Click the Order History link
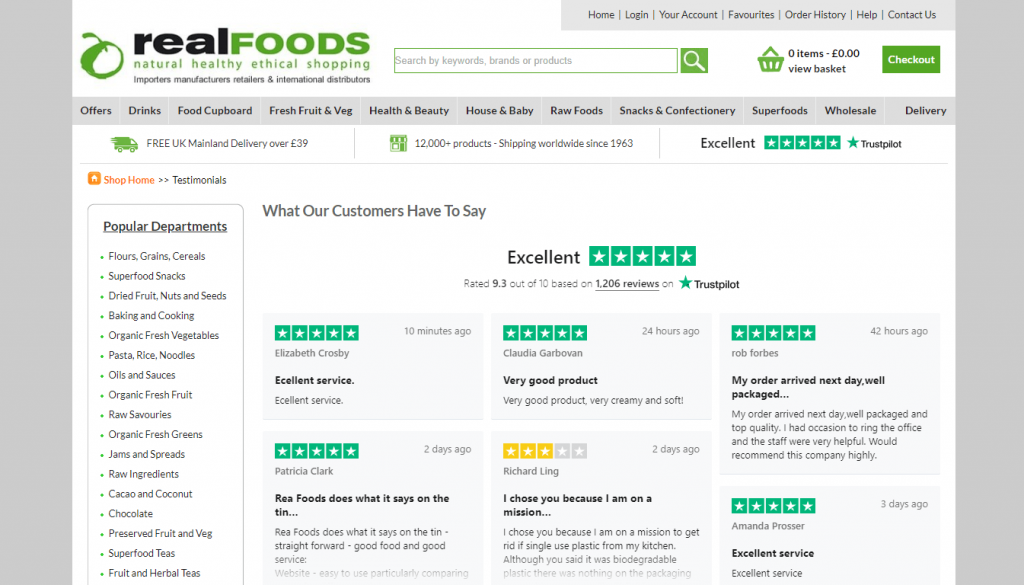This screenshot has width=1024, height=585. tap(816, 14)
